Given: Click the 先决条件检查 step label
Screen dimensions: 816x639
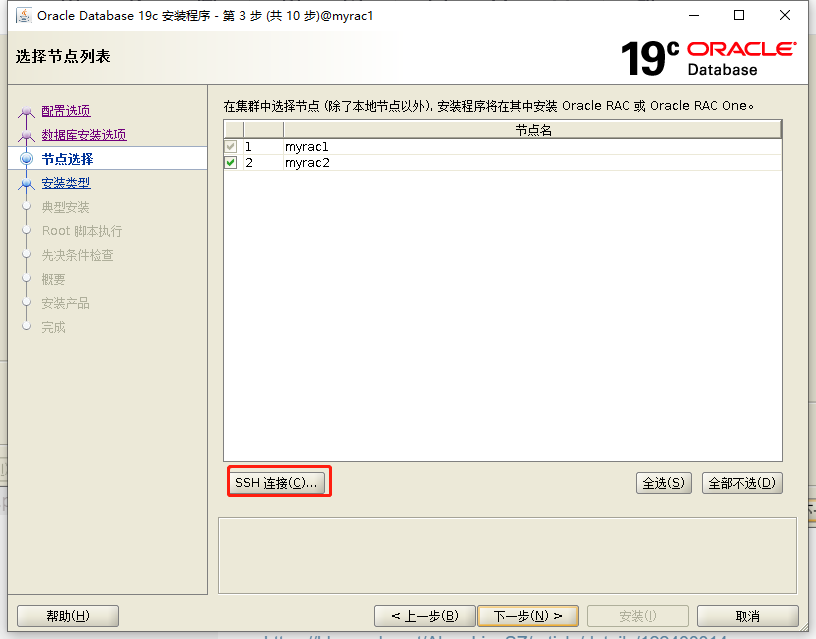Looking at the screenshot, I should 78,255.
